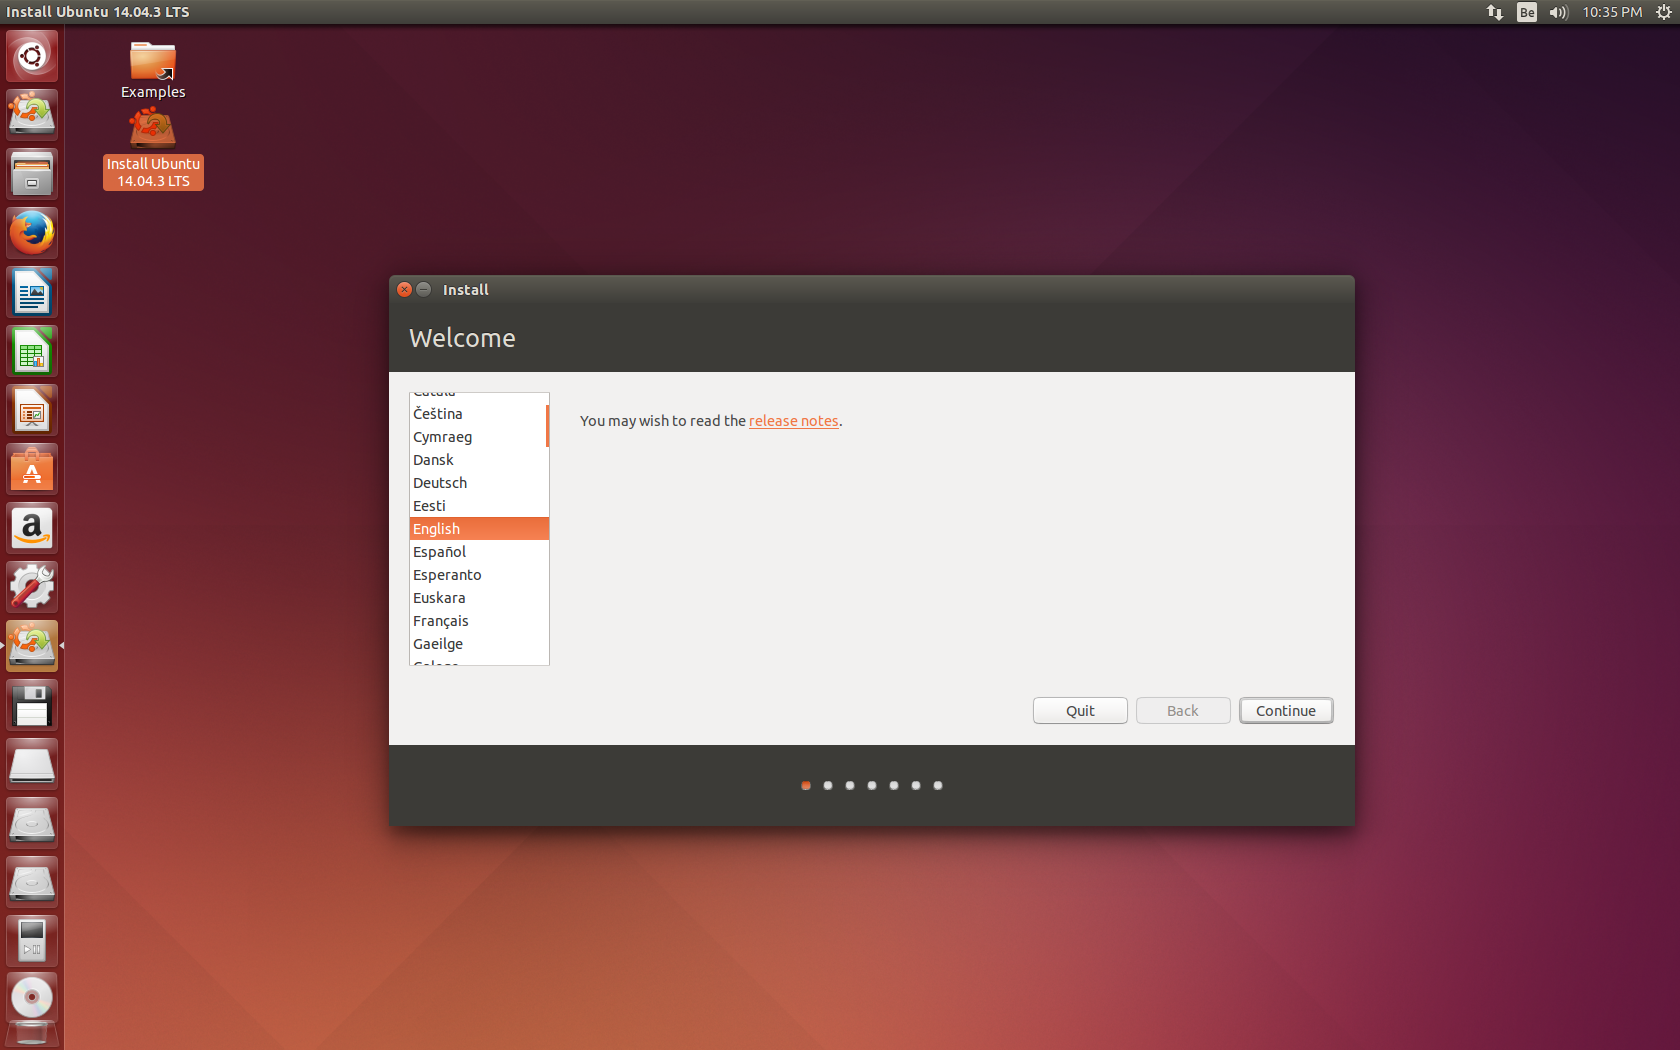The height and width of the screenshot is (1050, 1680).
Task: Open LibreOffice Calc spreadsheet
Action: [32, 351]
